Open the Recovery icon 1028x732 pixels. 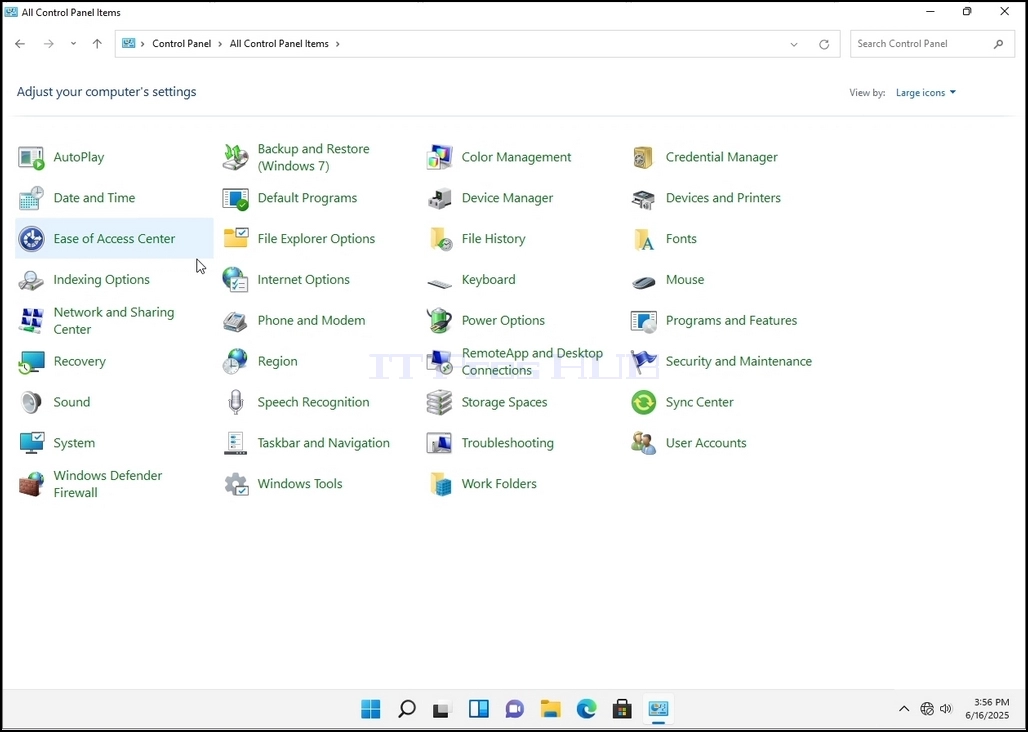(31, 362)
